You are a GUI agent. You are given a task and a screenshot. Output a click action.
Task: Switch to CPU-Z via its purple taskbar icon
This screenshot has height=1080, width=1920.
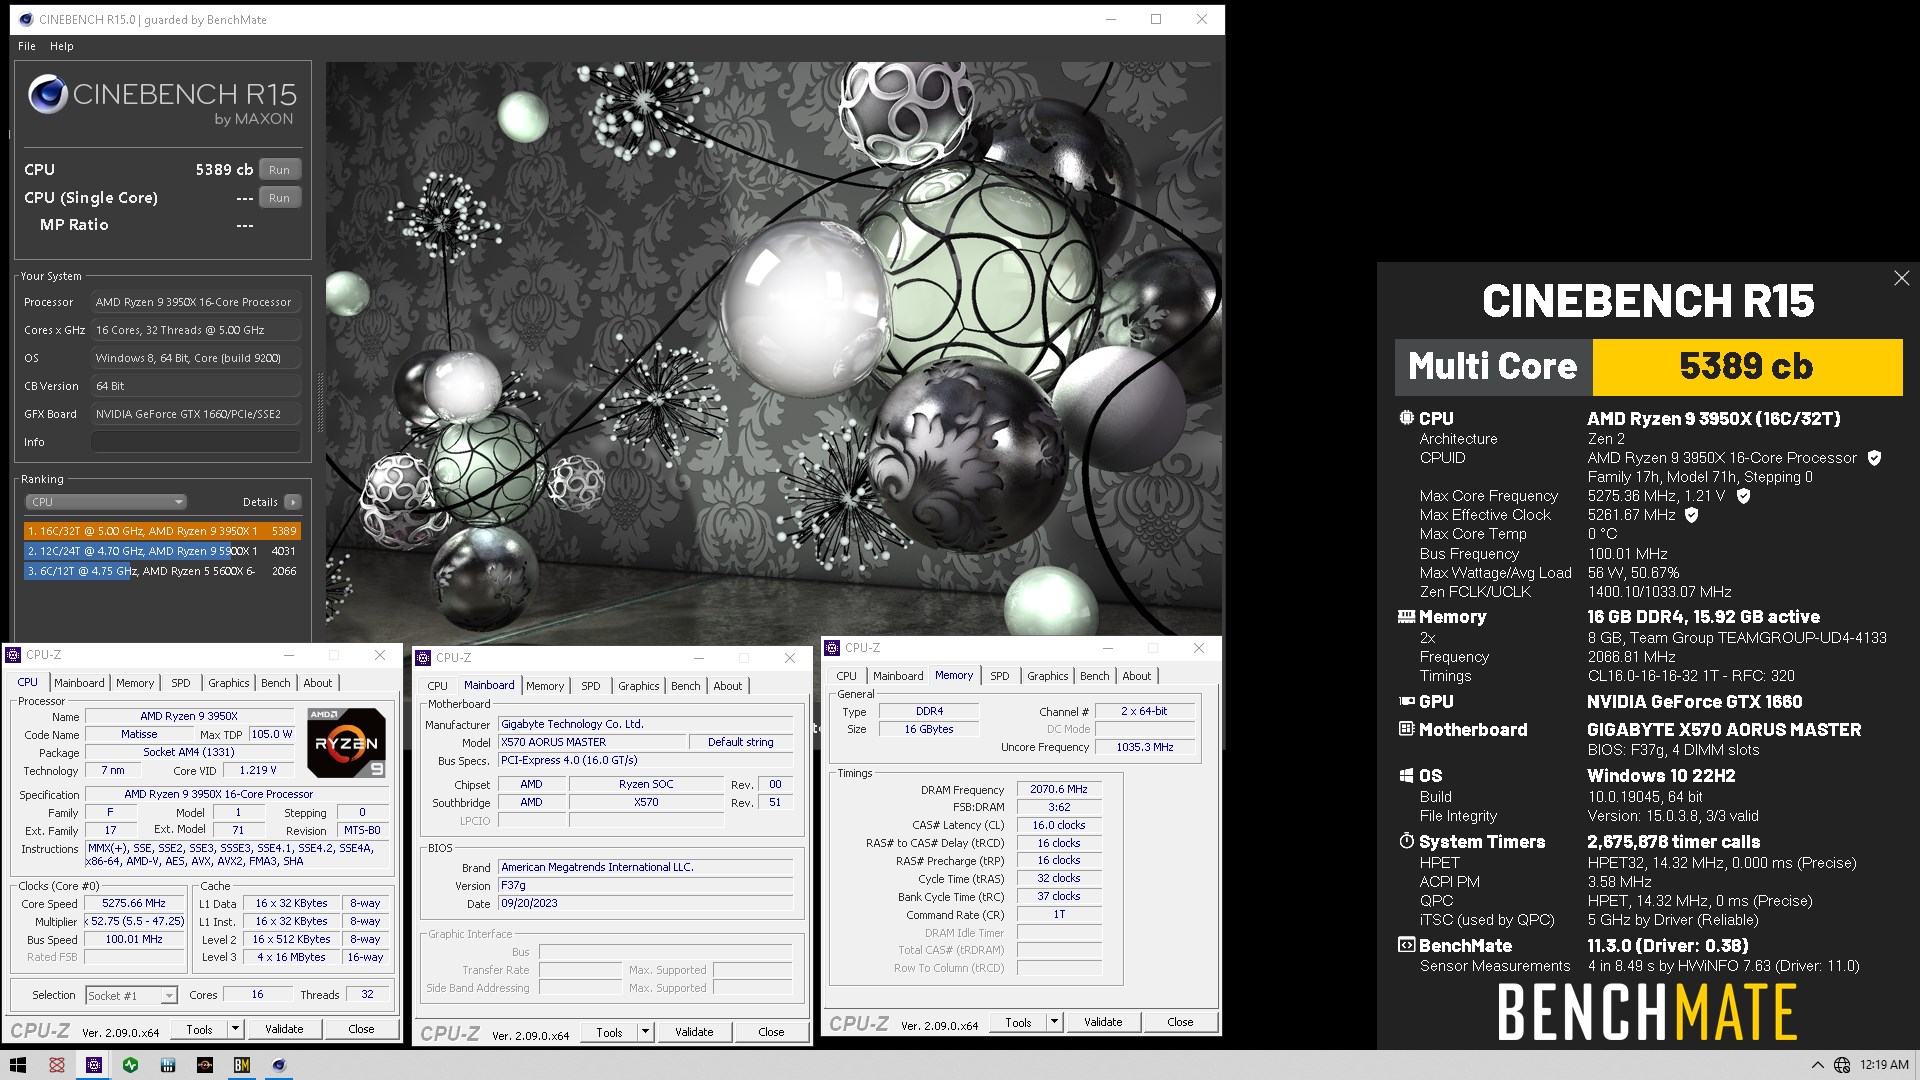coord(94,1065)
